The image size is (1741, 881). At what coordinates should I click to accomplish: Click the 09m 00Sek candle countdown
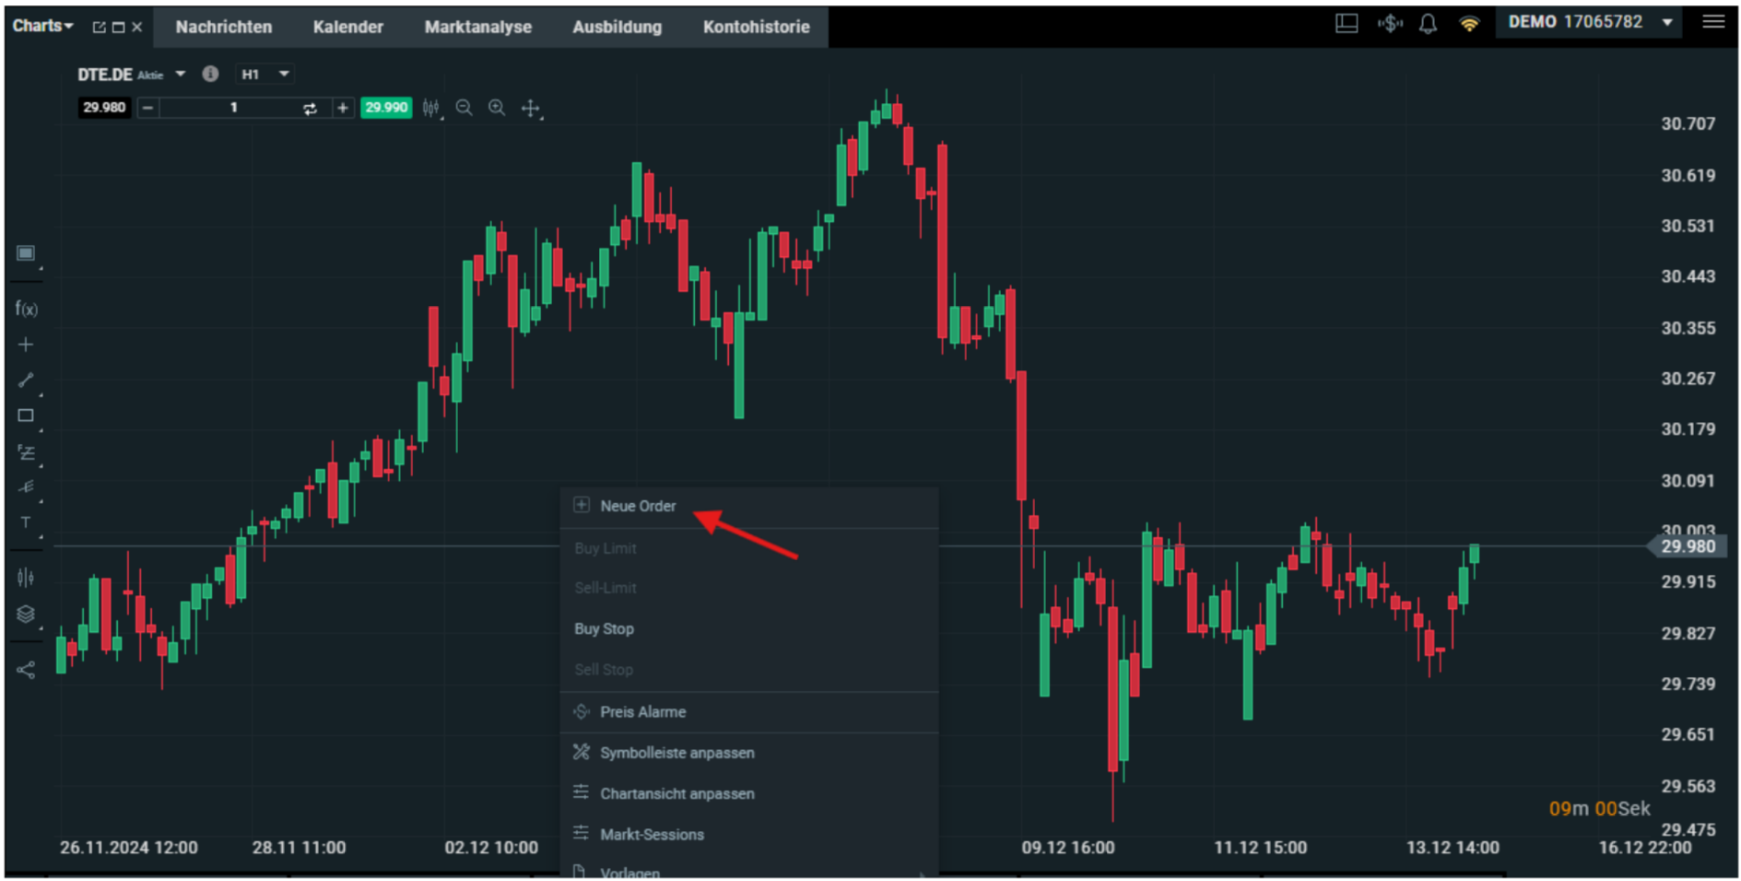click(x=1599, y=809)
